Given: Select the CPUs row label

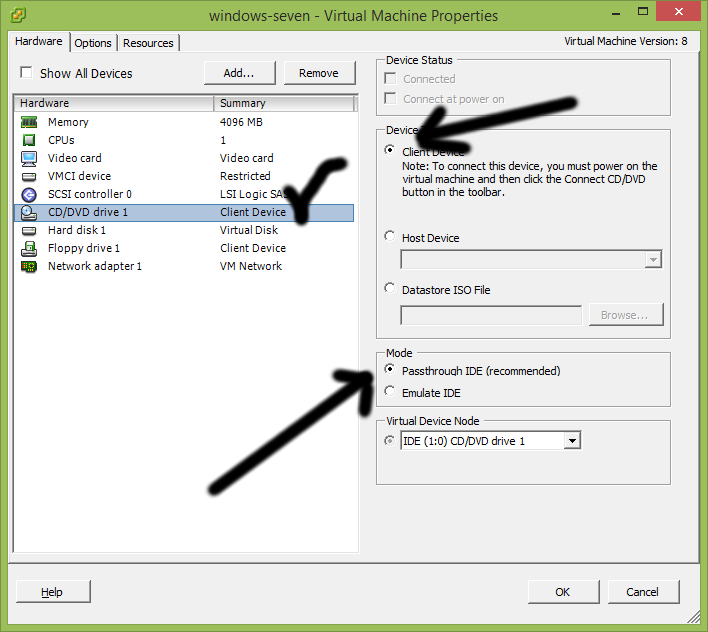Looking at the screenshot, I should pos(61,140).
